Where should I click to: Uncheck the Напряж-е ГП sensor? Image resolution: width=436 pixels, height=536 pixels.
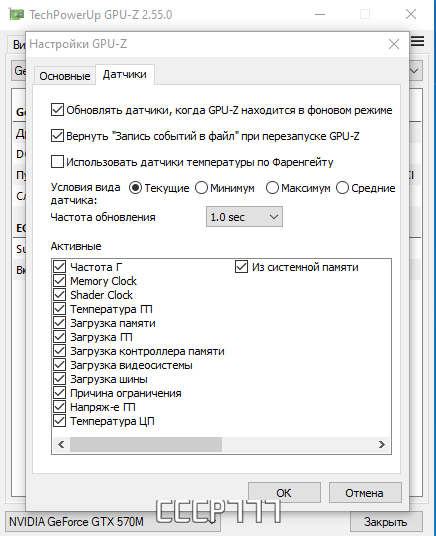[x=60, y=407]
